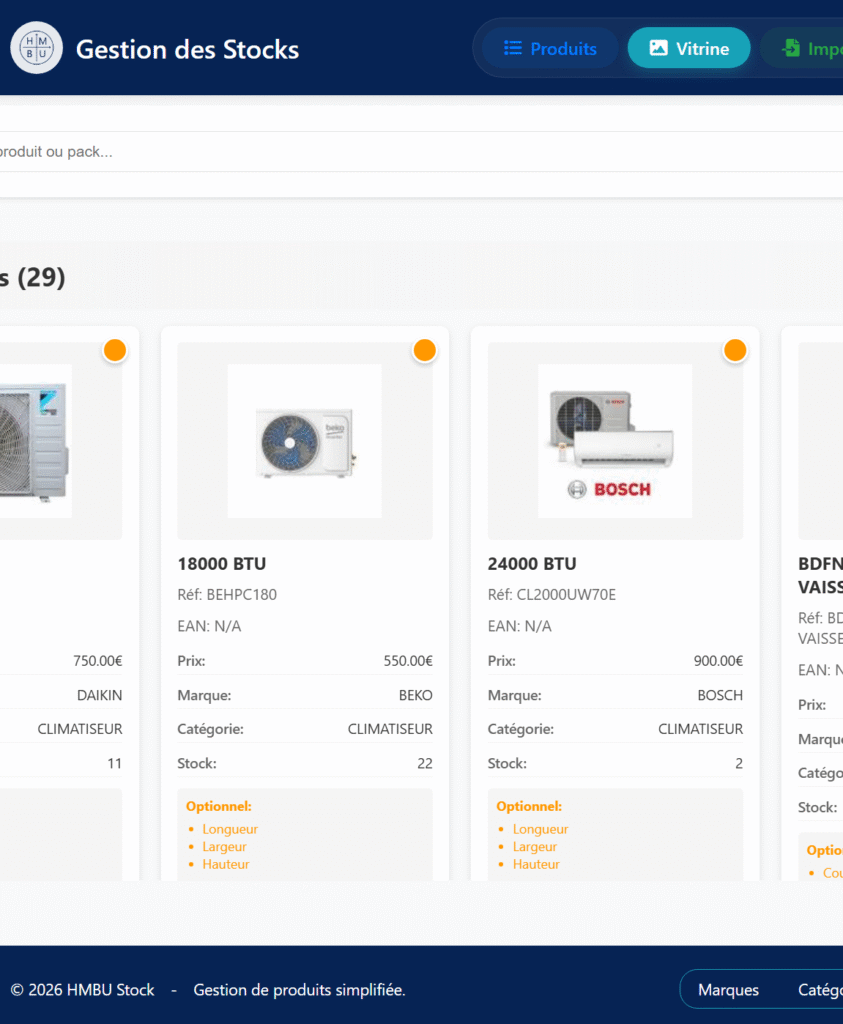The height and width of the screenshot is (1024, 843).
Task: Select the 24000 BTU product title
Action: tap(532, 564)
